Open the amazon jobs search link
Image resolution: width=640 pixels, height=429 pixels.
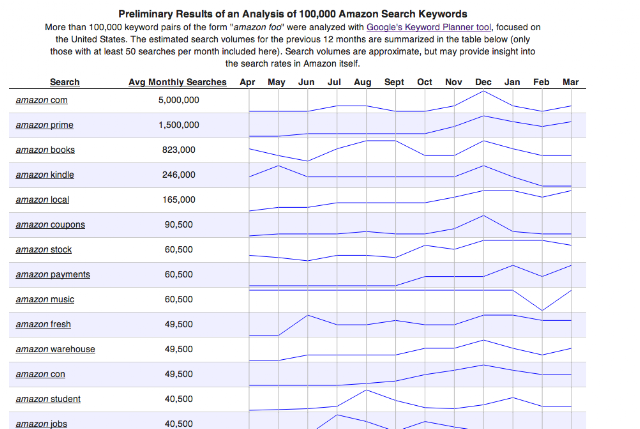tap(41, 424)
